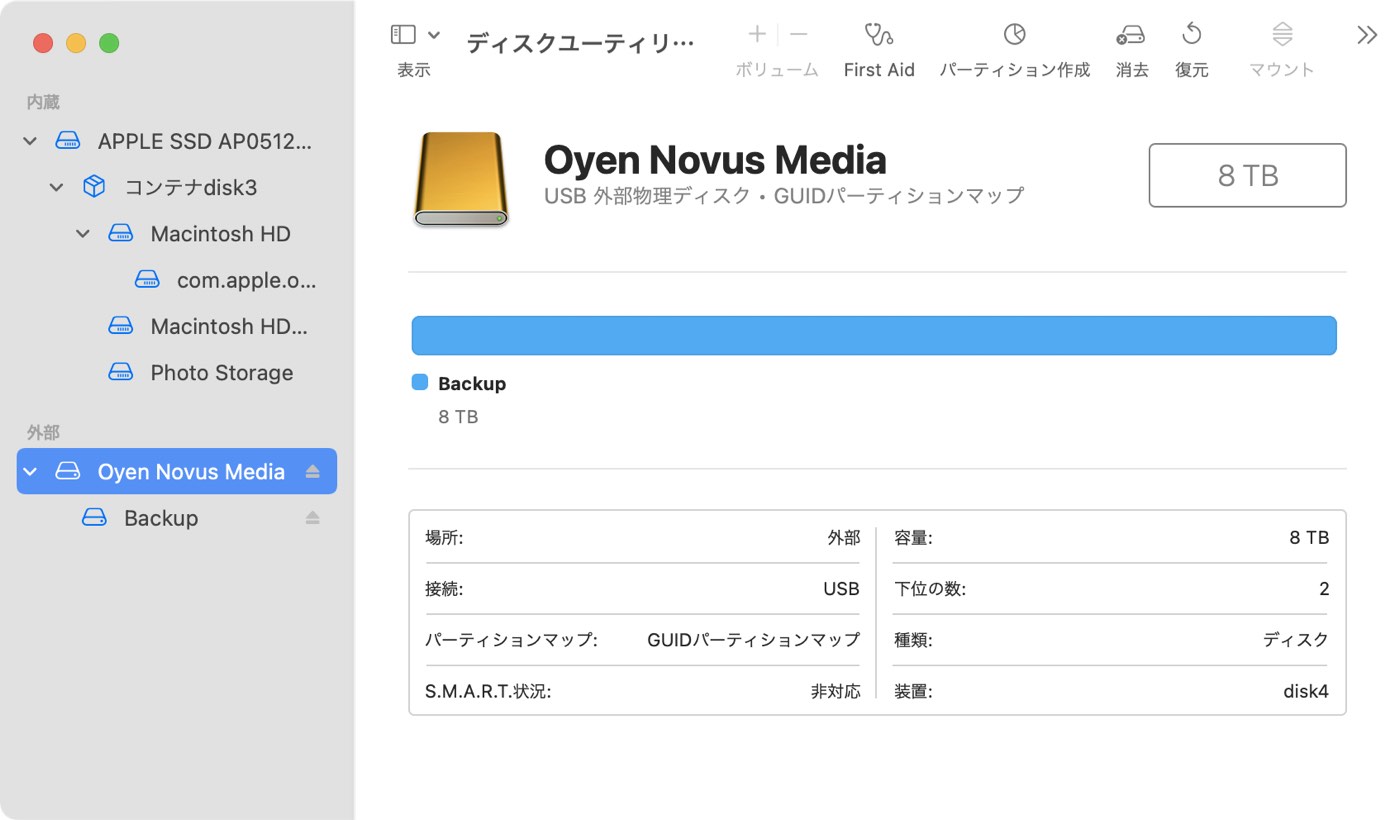Click the ディスクユーティリ… window title
1400x820 pixels.
(x=580, y=43)
